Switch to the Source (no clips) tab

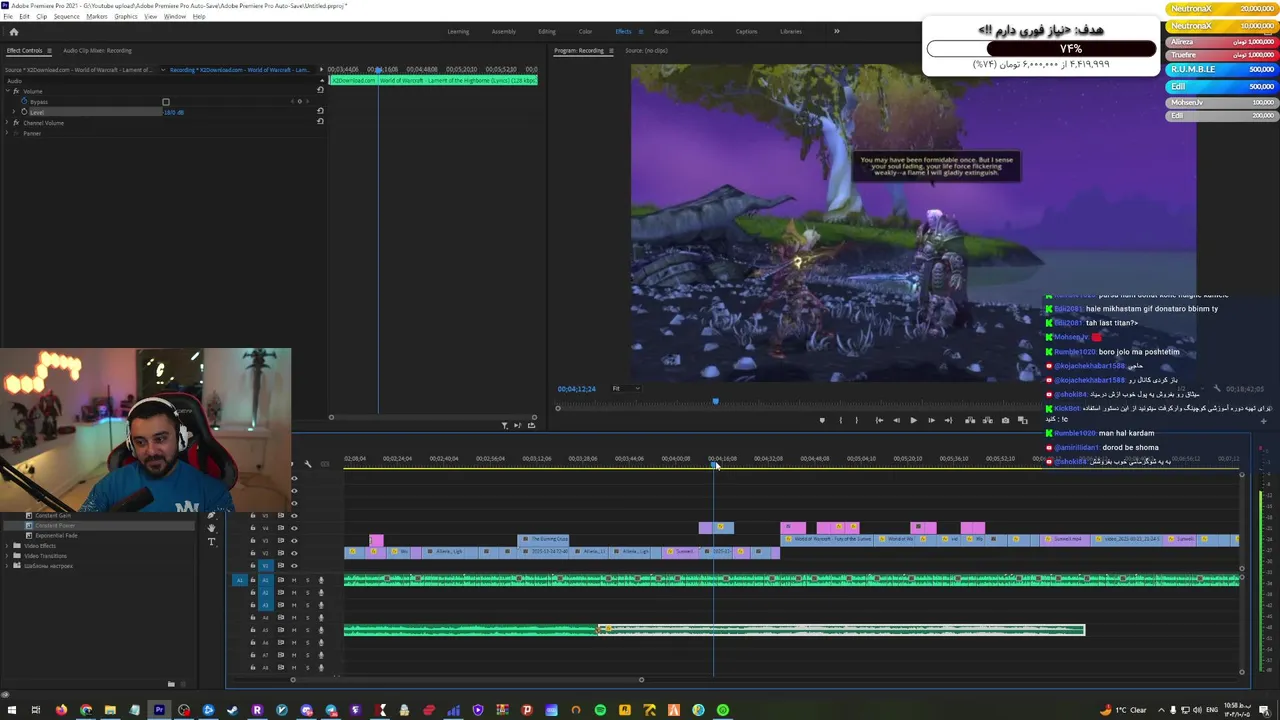pyautogui.click(x=646, y=50)
